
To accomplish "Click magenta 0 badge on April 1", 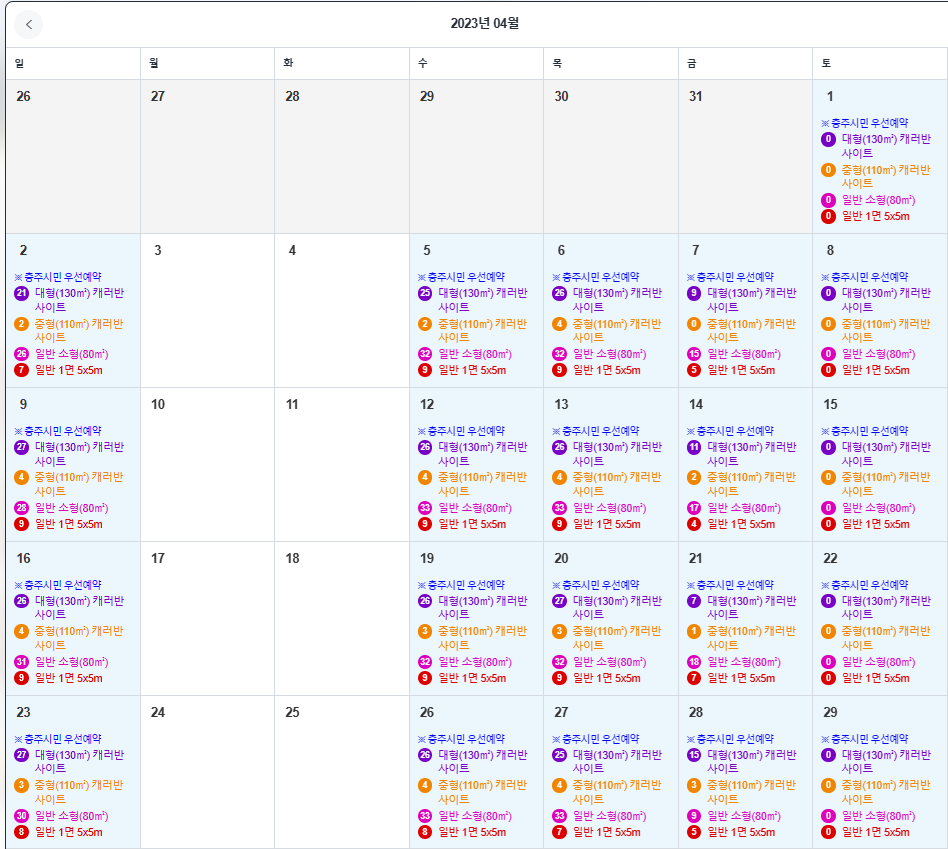I will click(x=828, y=200).
